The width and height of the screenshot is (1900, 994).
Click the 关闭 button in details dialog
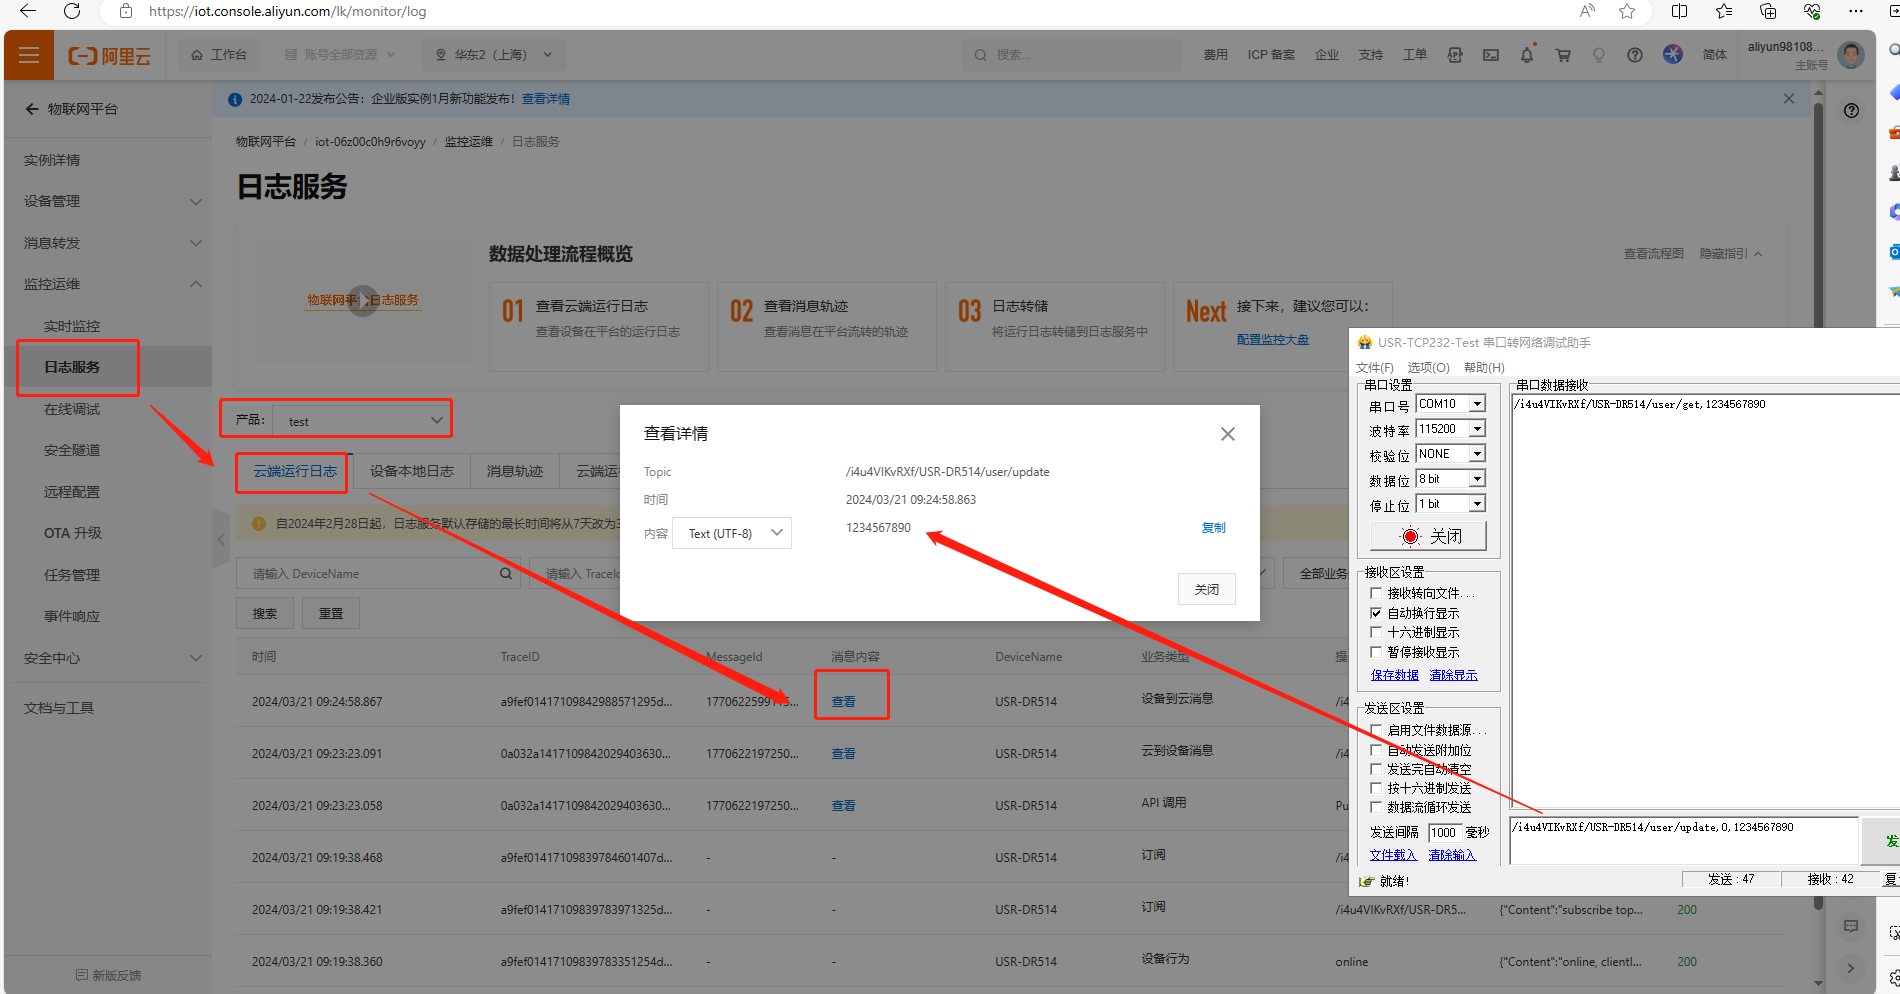(x=1206, y=590)
